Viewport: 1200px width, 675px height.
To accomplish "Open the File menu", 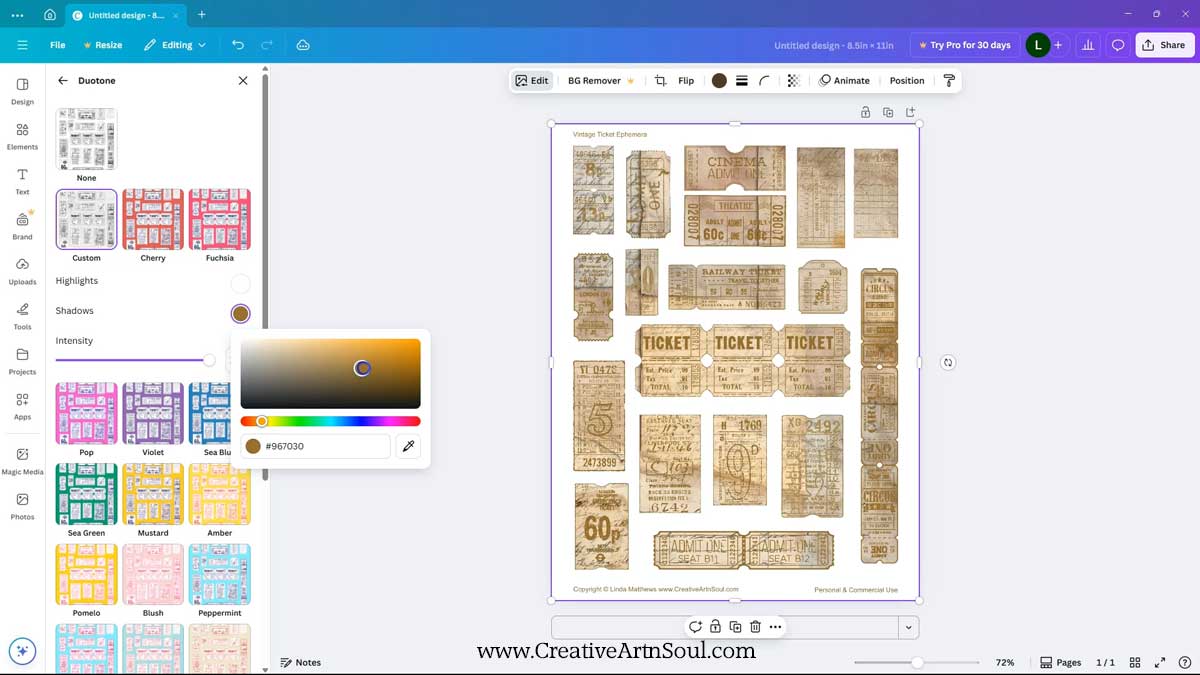I will pyautogui.click(x=58, y=45).
